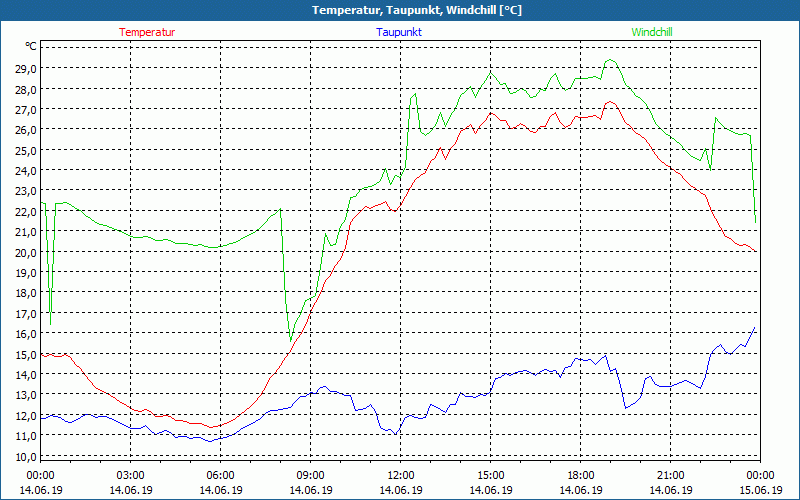Click the 15.06.19 date label
Viewport: 800px width, 500px height.
click(x=761, y=490)
